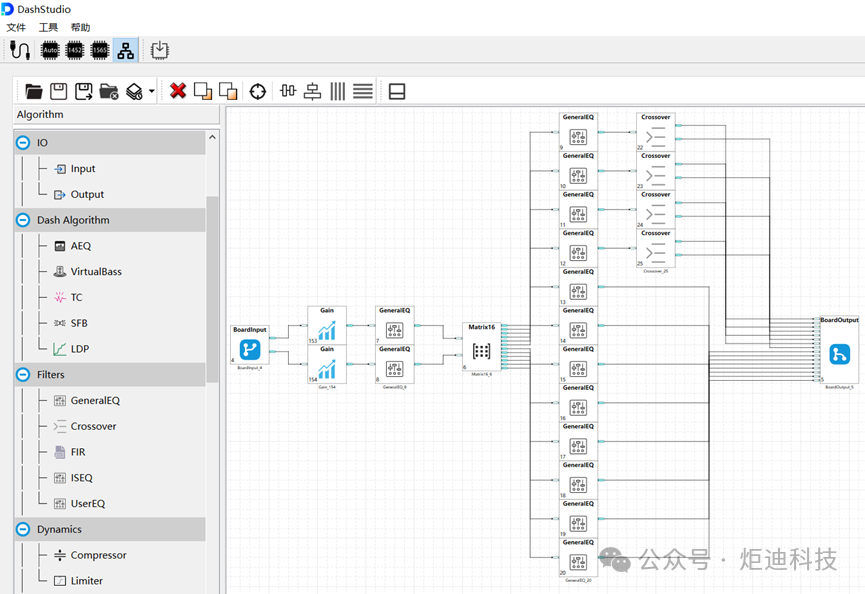The image size is (865, 594).
Task: Select the Auto chip icon
Action: pyautogui.click(x=49, y=49)
